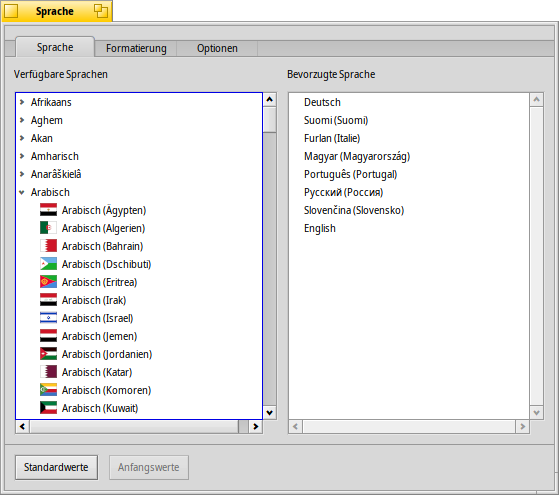Expand the Afrikaans language group

tap(22, 102)
